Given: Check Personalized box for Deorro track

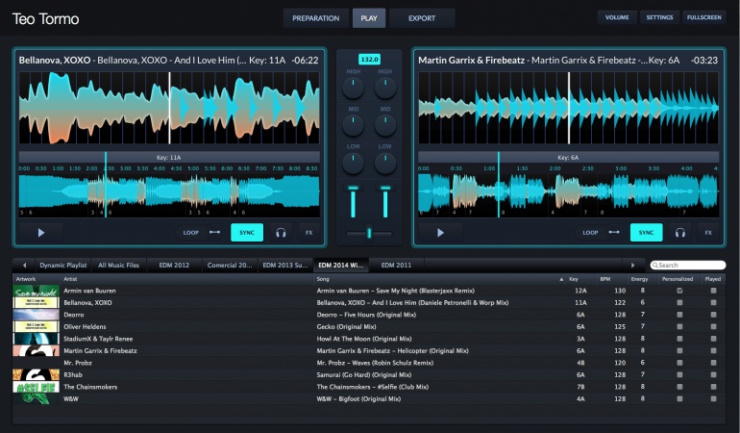Looking at the screenshot, I should pyautogui.click(x=679, y=314).
